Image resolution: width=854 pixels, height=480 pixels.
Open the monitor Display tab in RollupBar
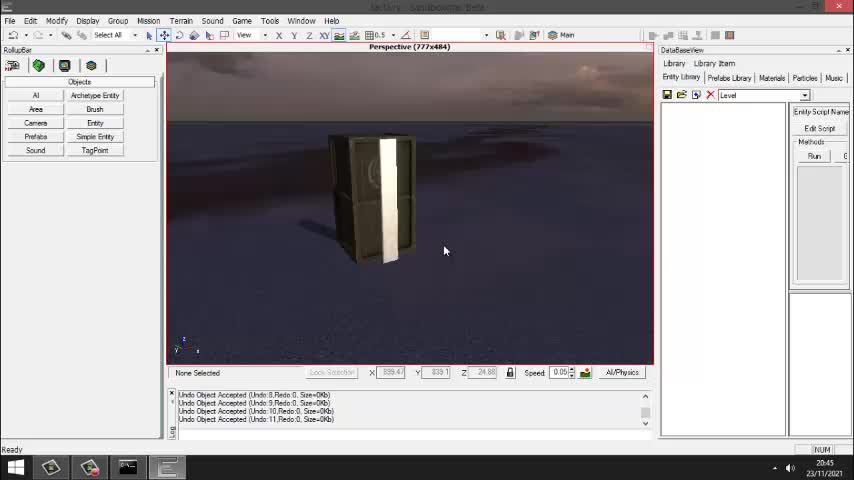click(x=65, y=66)
